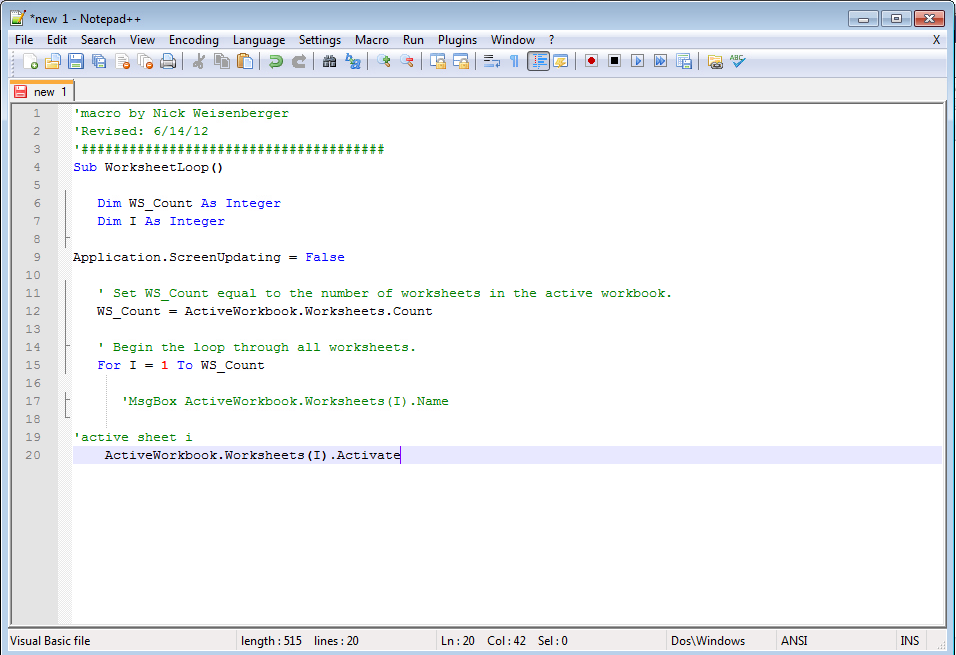
Task: Open the Settings menu
Action: pos(320,40)
